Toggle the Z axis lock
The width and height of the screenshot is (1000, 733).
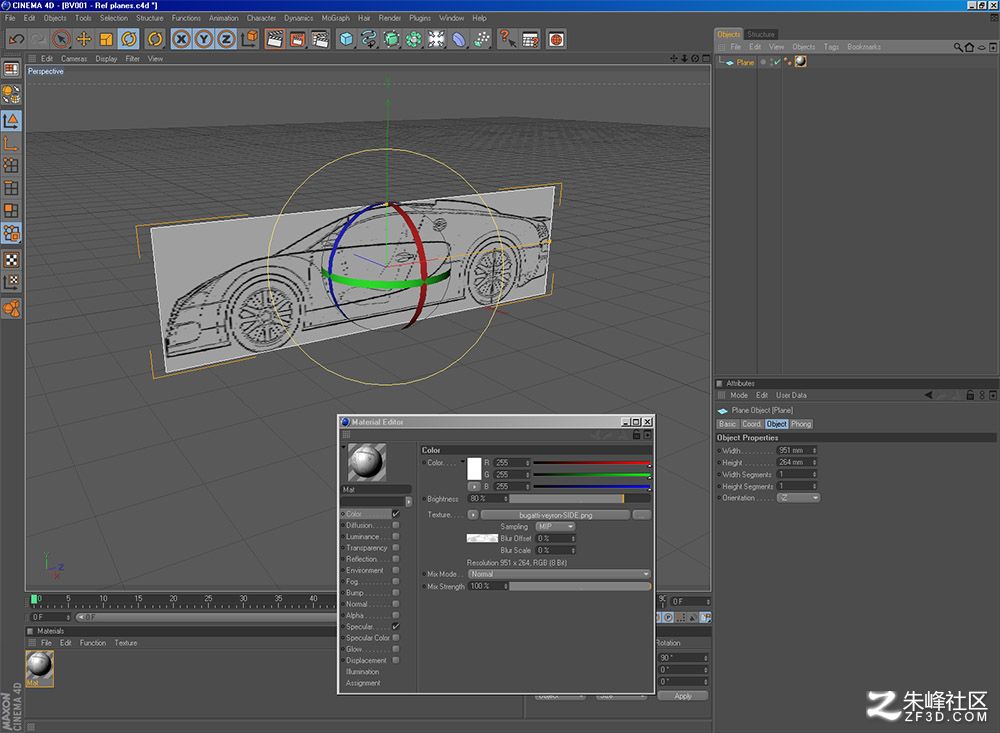coord(226,40)
